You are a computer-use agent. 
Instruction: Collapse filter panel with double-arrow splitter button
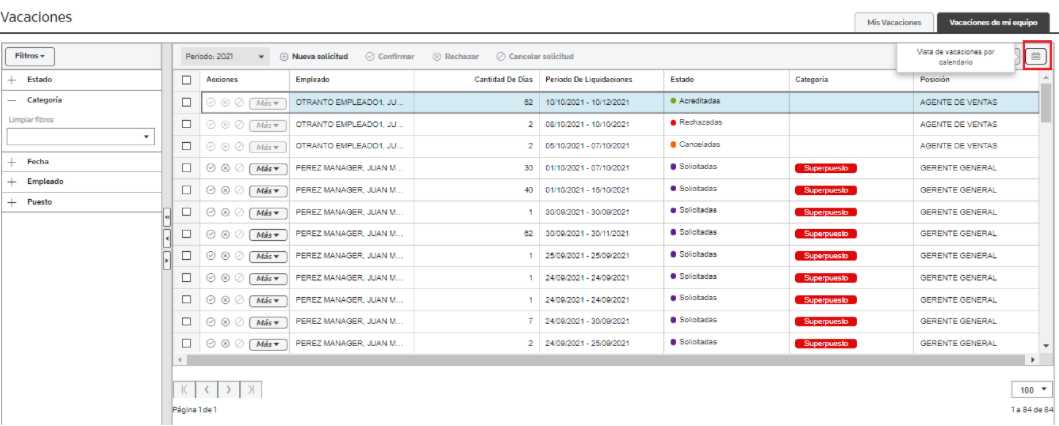(x=167, y=219)
